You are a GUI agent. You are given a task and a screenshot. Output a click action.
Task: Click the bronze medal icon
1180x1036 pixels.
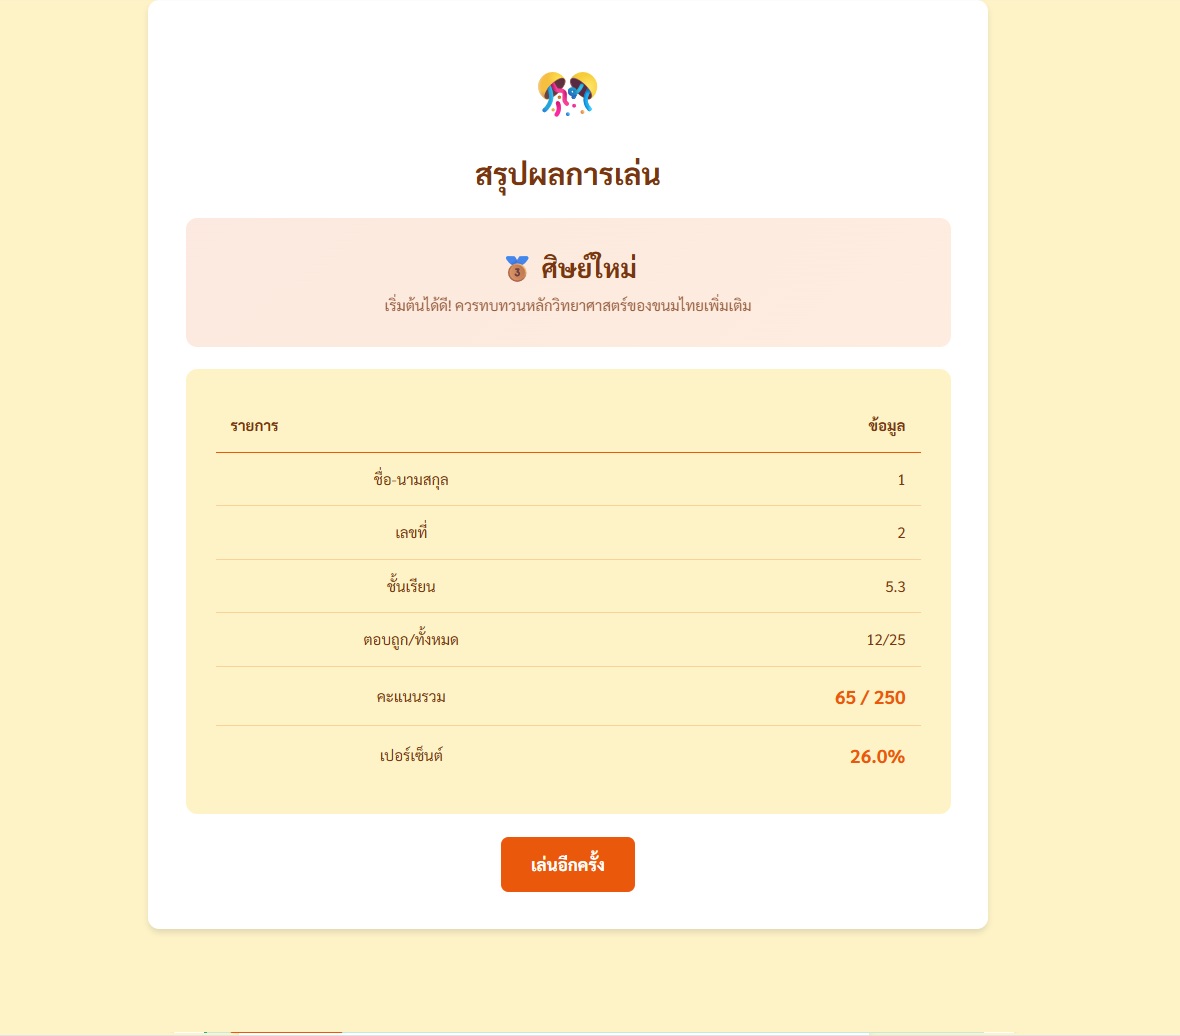516,269
